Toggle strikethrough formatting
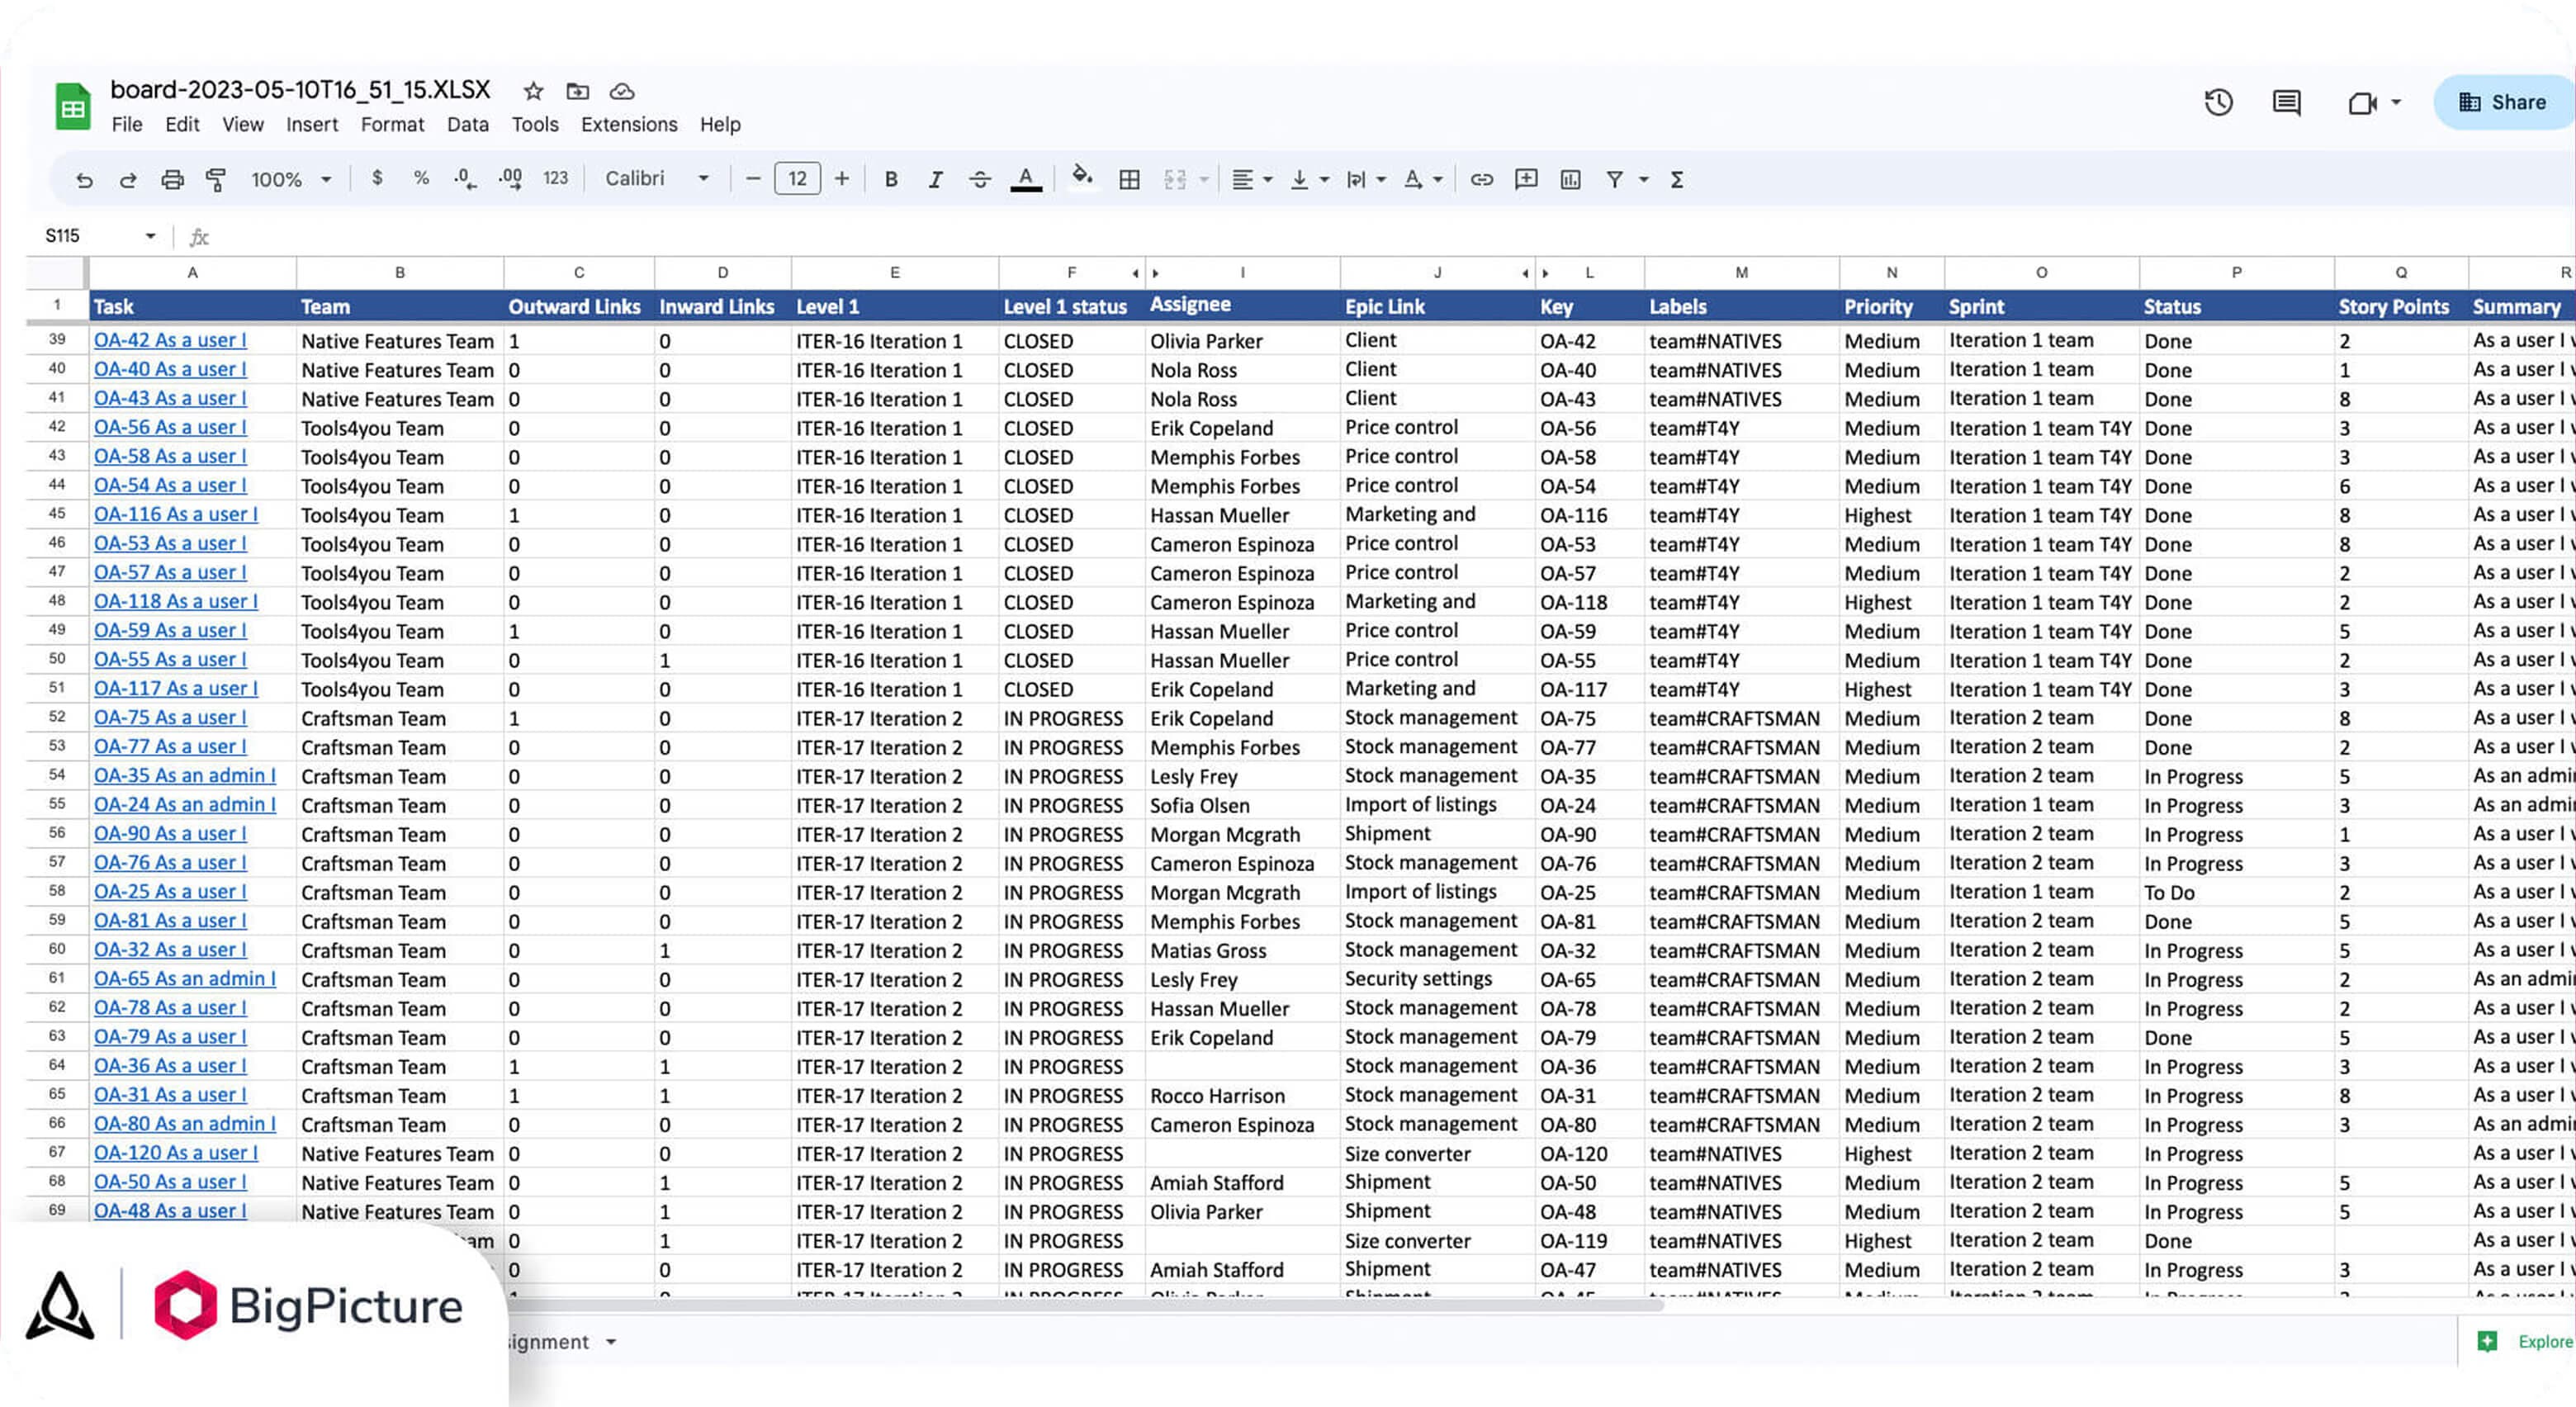The image size is (2576, 1407). pyautogui.click(x=980, y=179)
